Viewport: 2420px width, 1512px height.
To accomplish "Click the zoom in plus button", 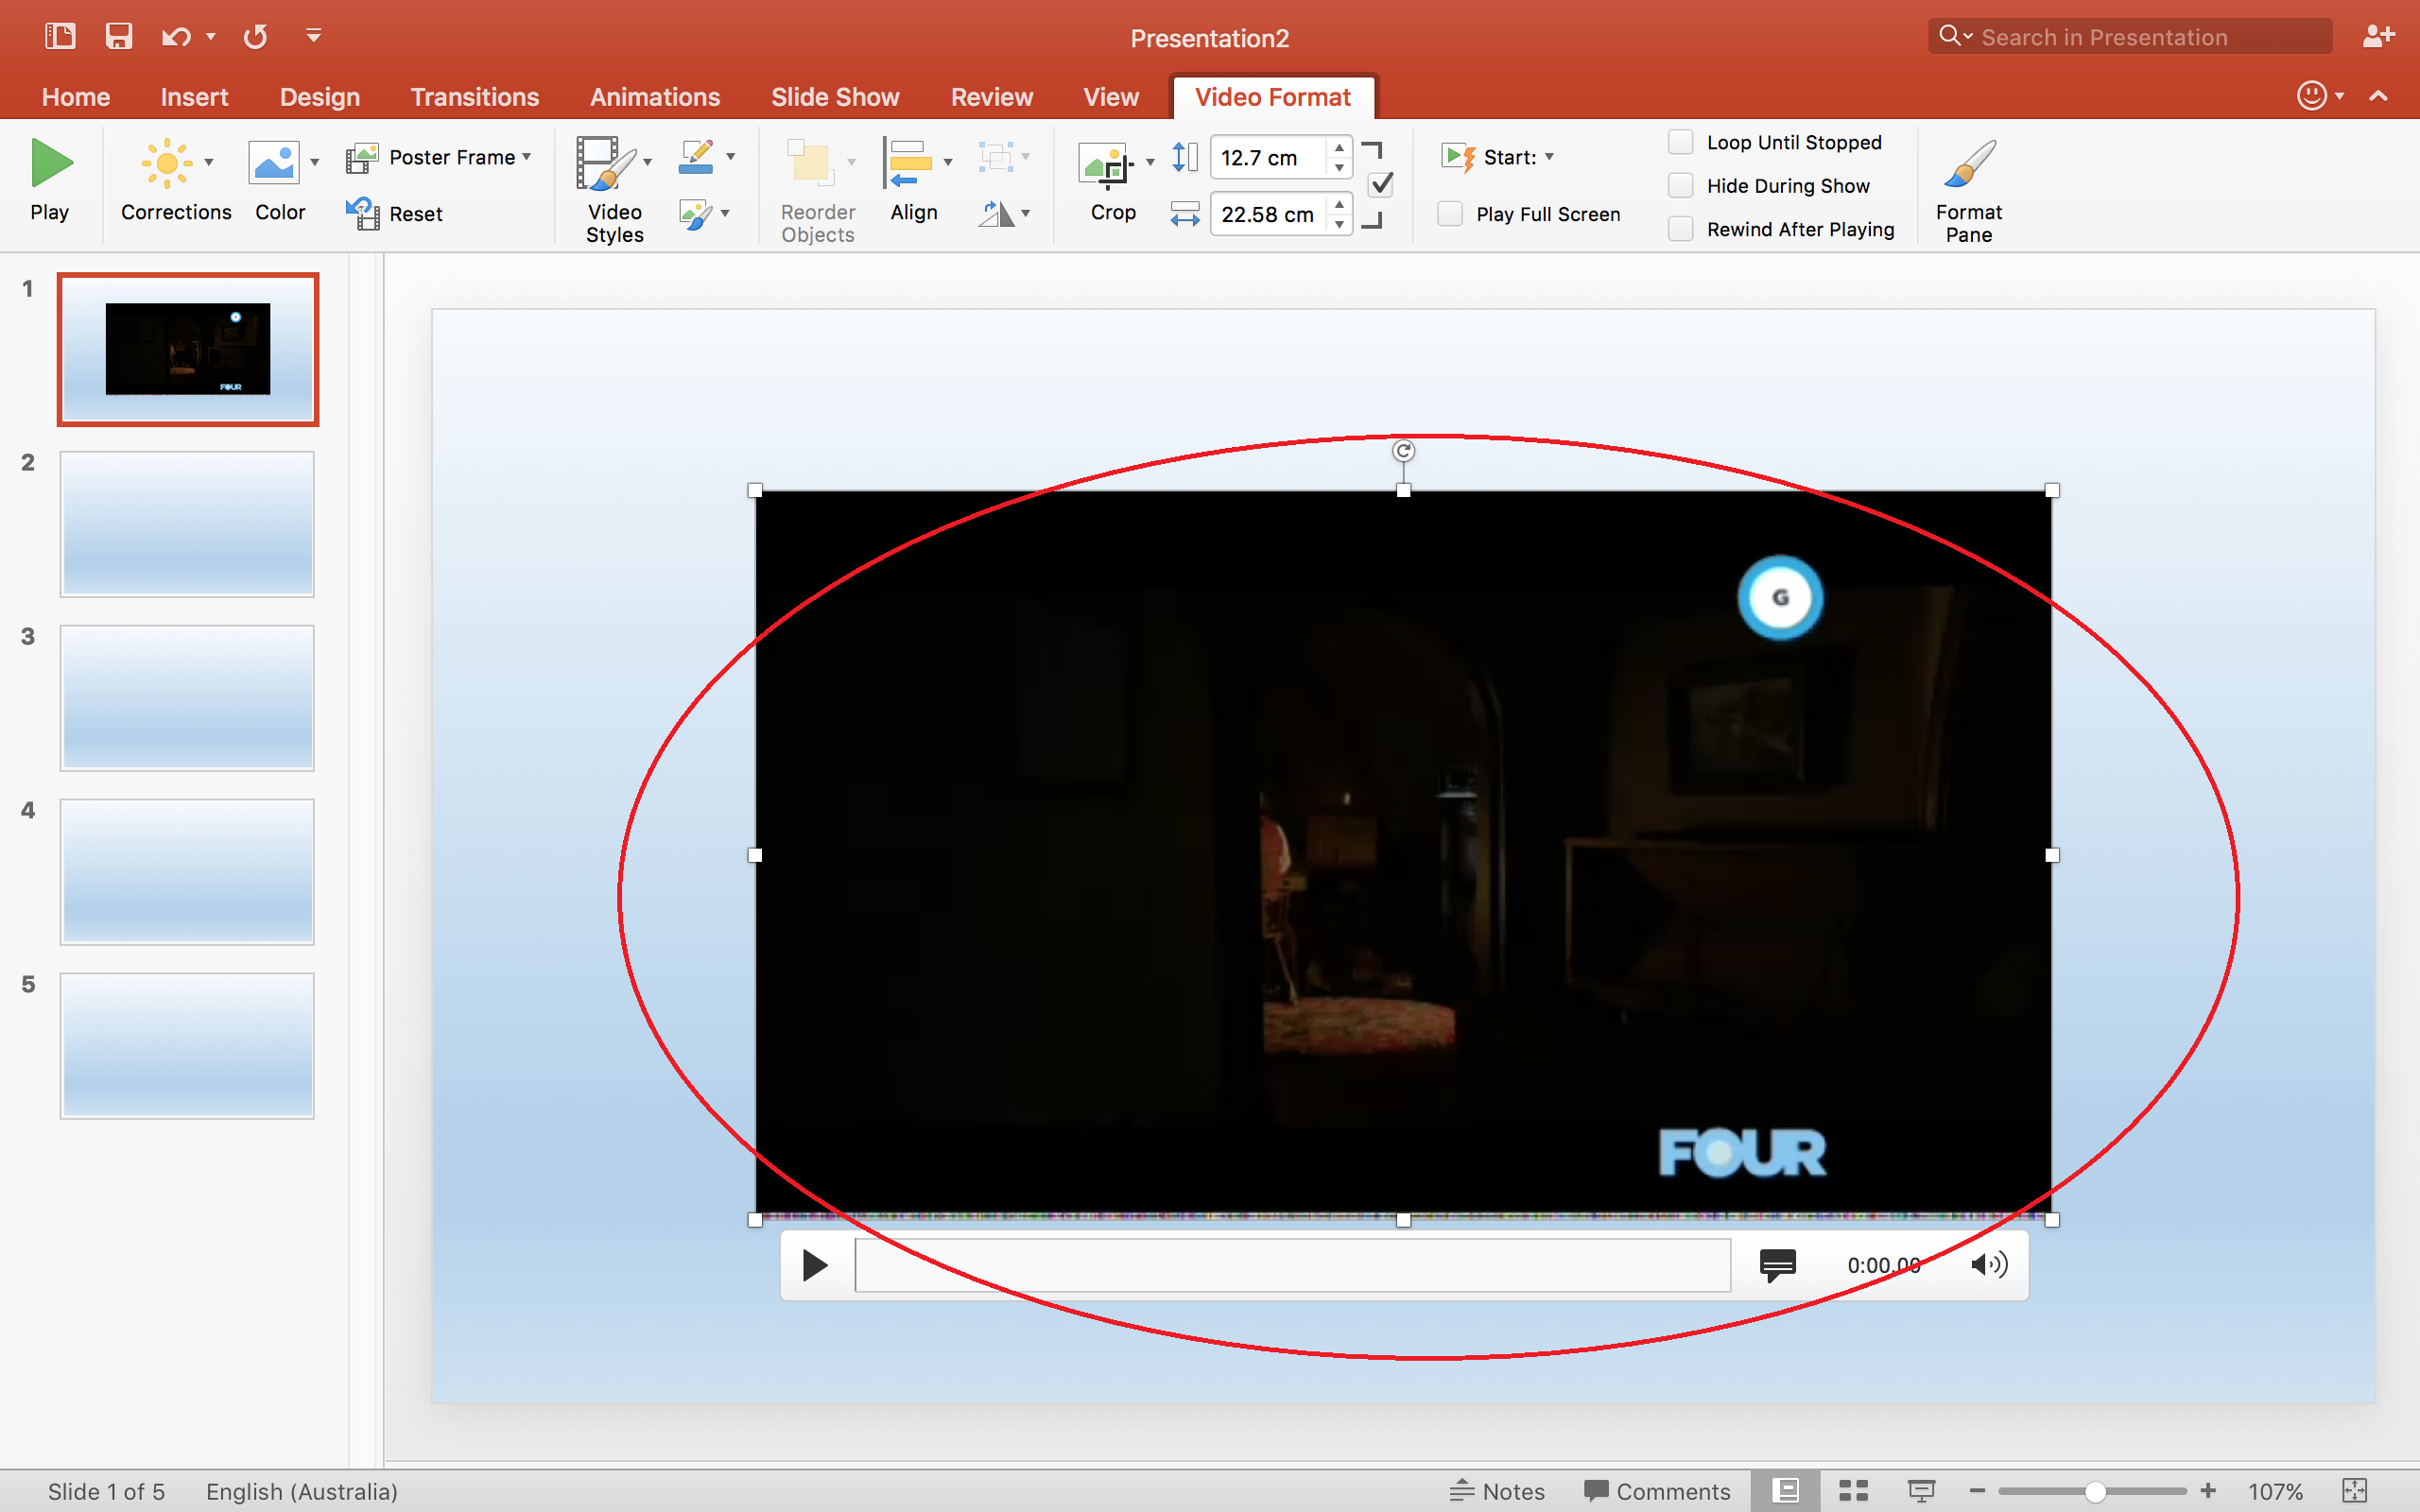I will coord(2208,1491).
